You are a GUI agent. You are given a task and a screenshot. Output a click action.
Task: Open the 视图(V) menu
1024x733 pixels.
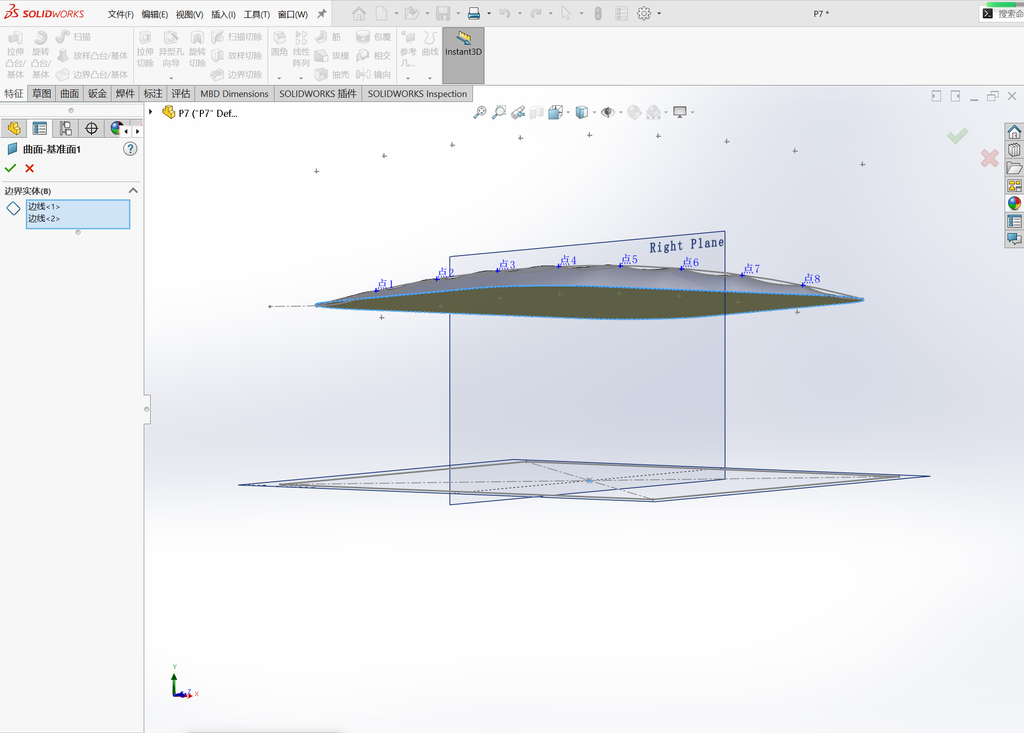click(x=189, y=14)
